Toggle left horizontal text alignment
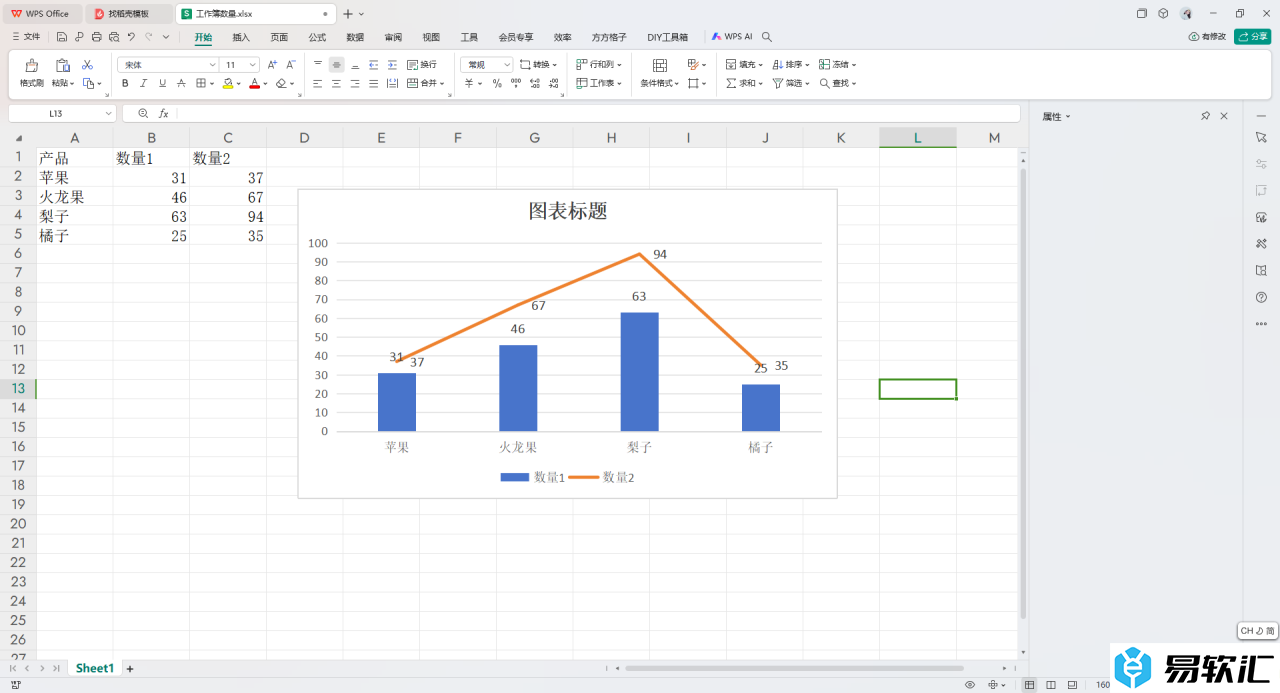1280x693 pixels. [x=318, y=84]
